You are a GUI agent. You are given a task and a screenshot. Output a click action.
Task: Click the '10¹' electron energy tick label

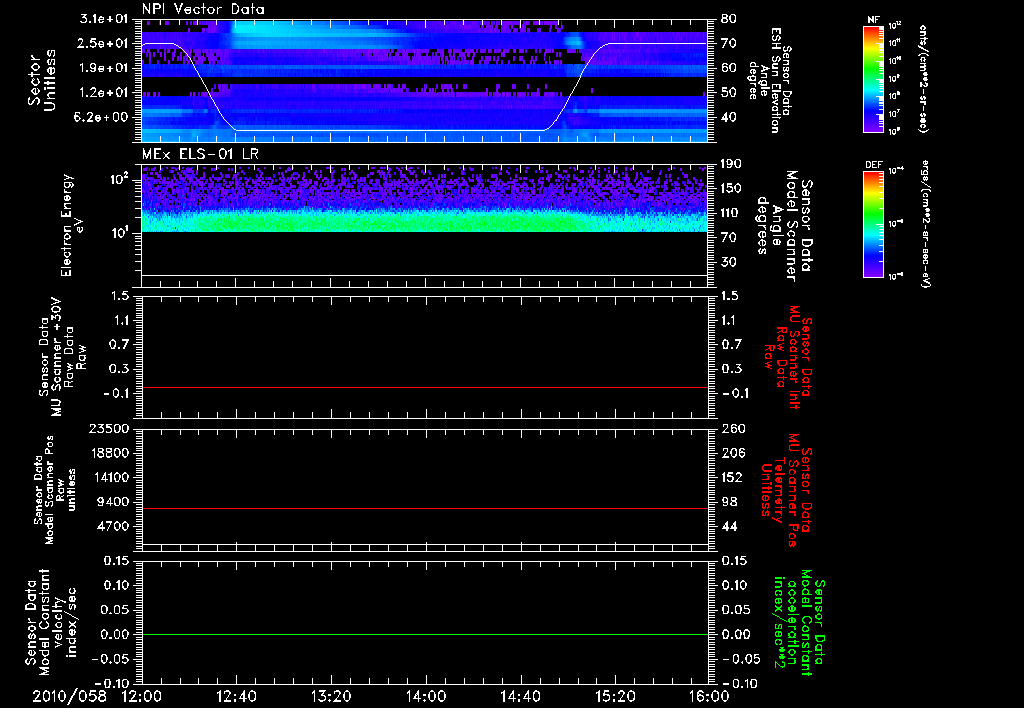pos(122,232)
